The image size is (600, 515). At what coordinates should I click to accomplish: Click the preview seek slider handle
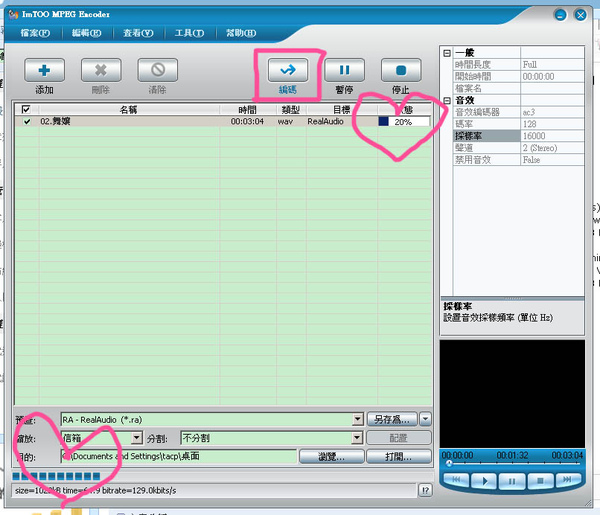tap(449, 464)
